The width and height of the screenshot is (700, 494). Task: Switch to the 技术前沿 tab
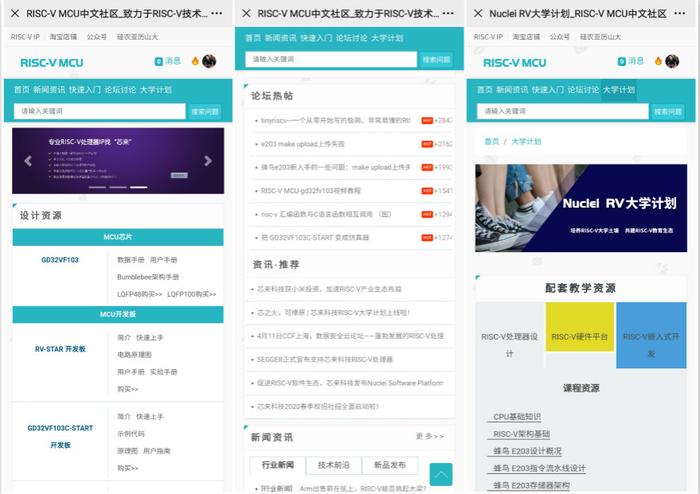333,465
